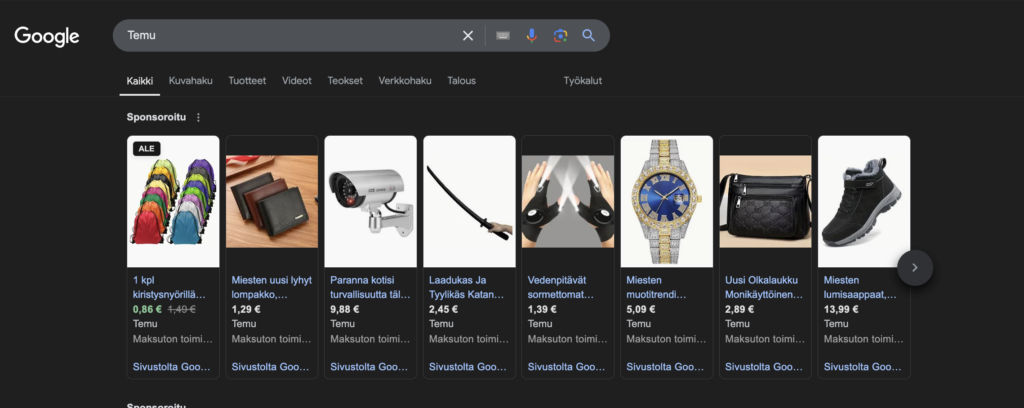Open the blue-dial wristwatch product image
Viewport: 1024px width, 408px height.
click(666, 201)
